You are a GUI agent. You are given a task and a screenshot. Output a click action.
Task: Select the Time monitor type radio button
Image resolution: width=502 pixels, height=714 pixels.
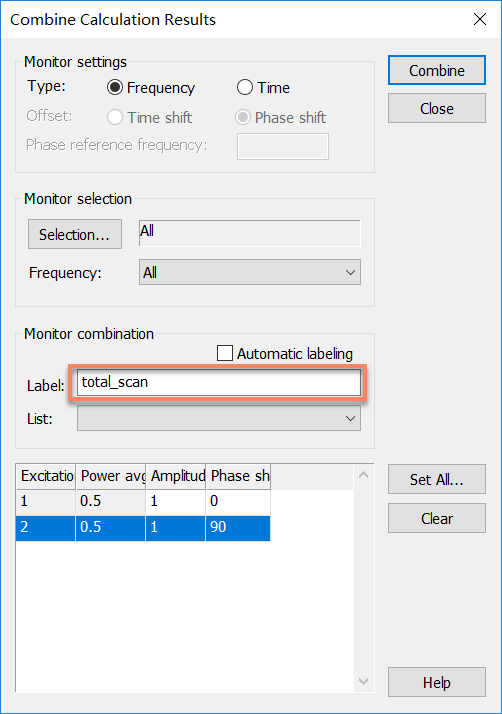pos(245,87)
